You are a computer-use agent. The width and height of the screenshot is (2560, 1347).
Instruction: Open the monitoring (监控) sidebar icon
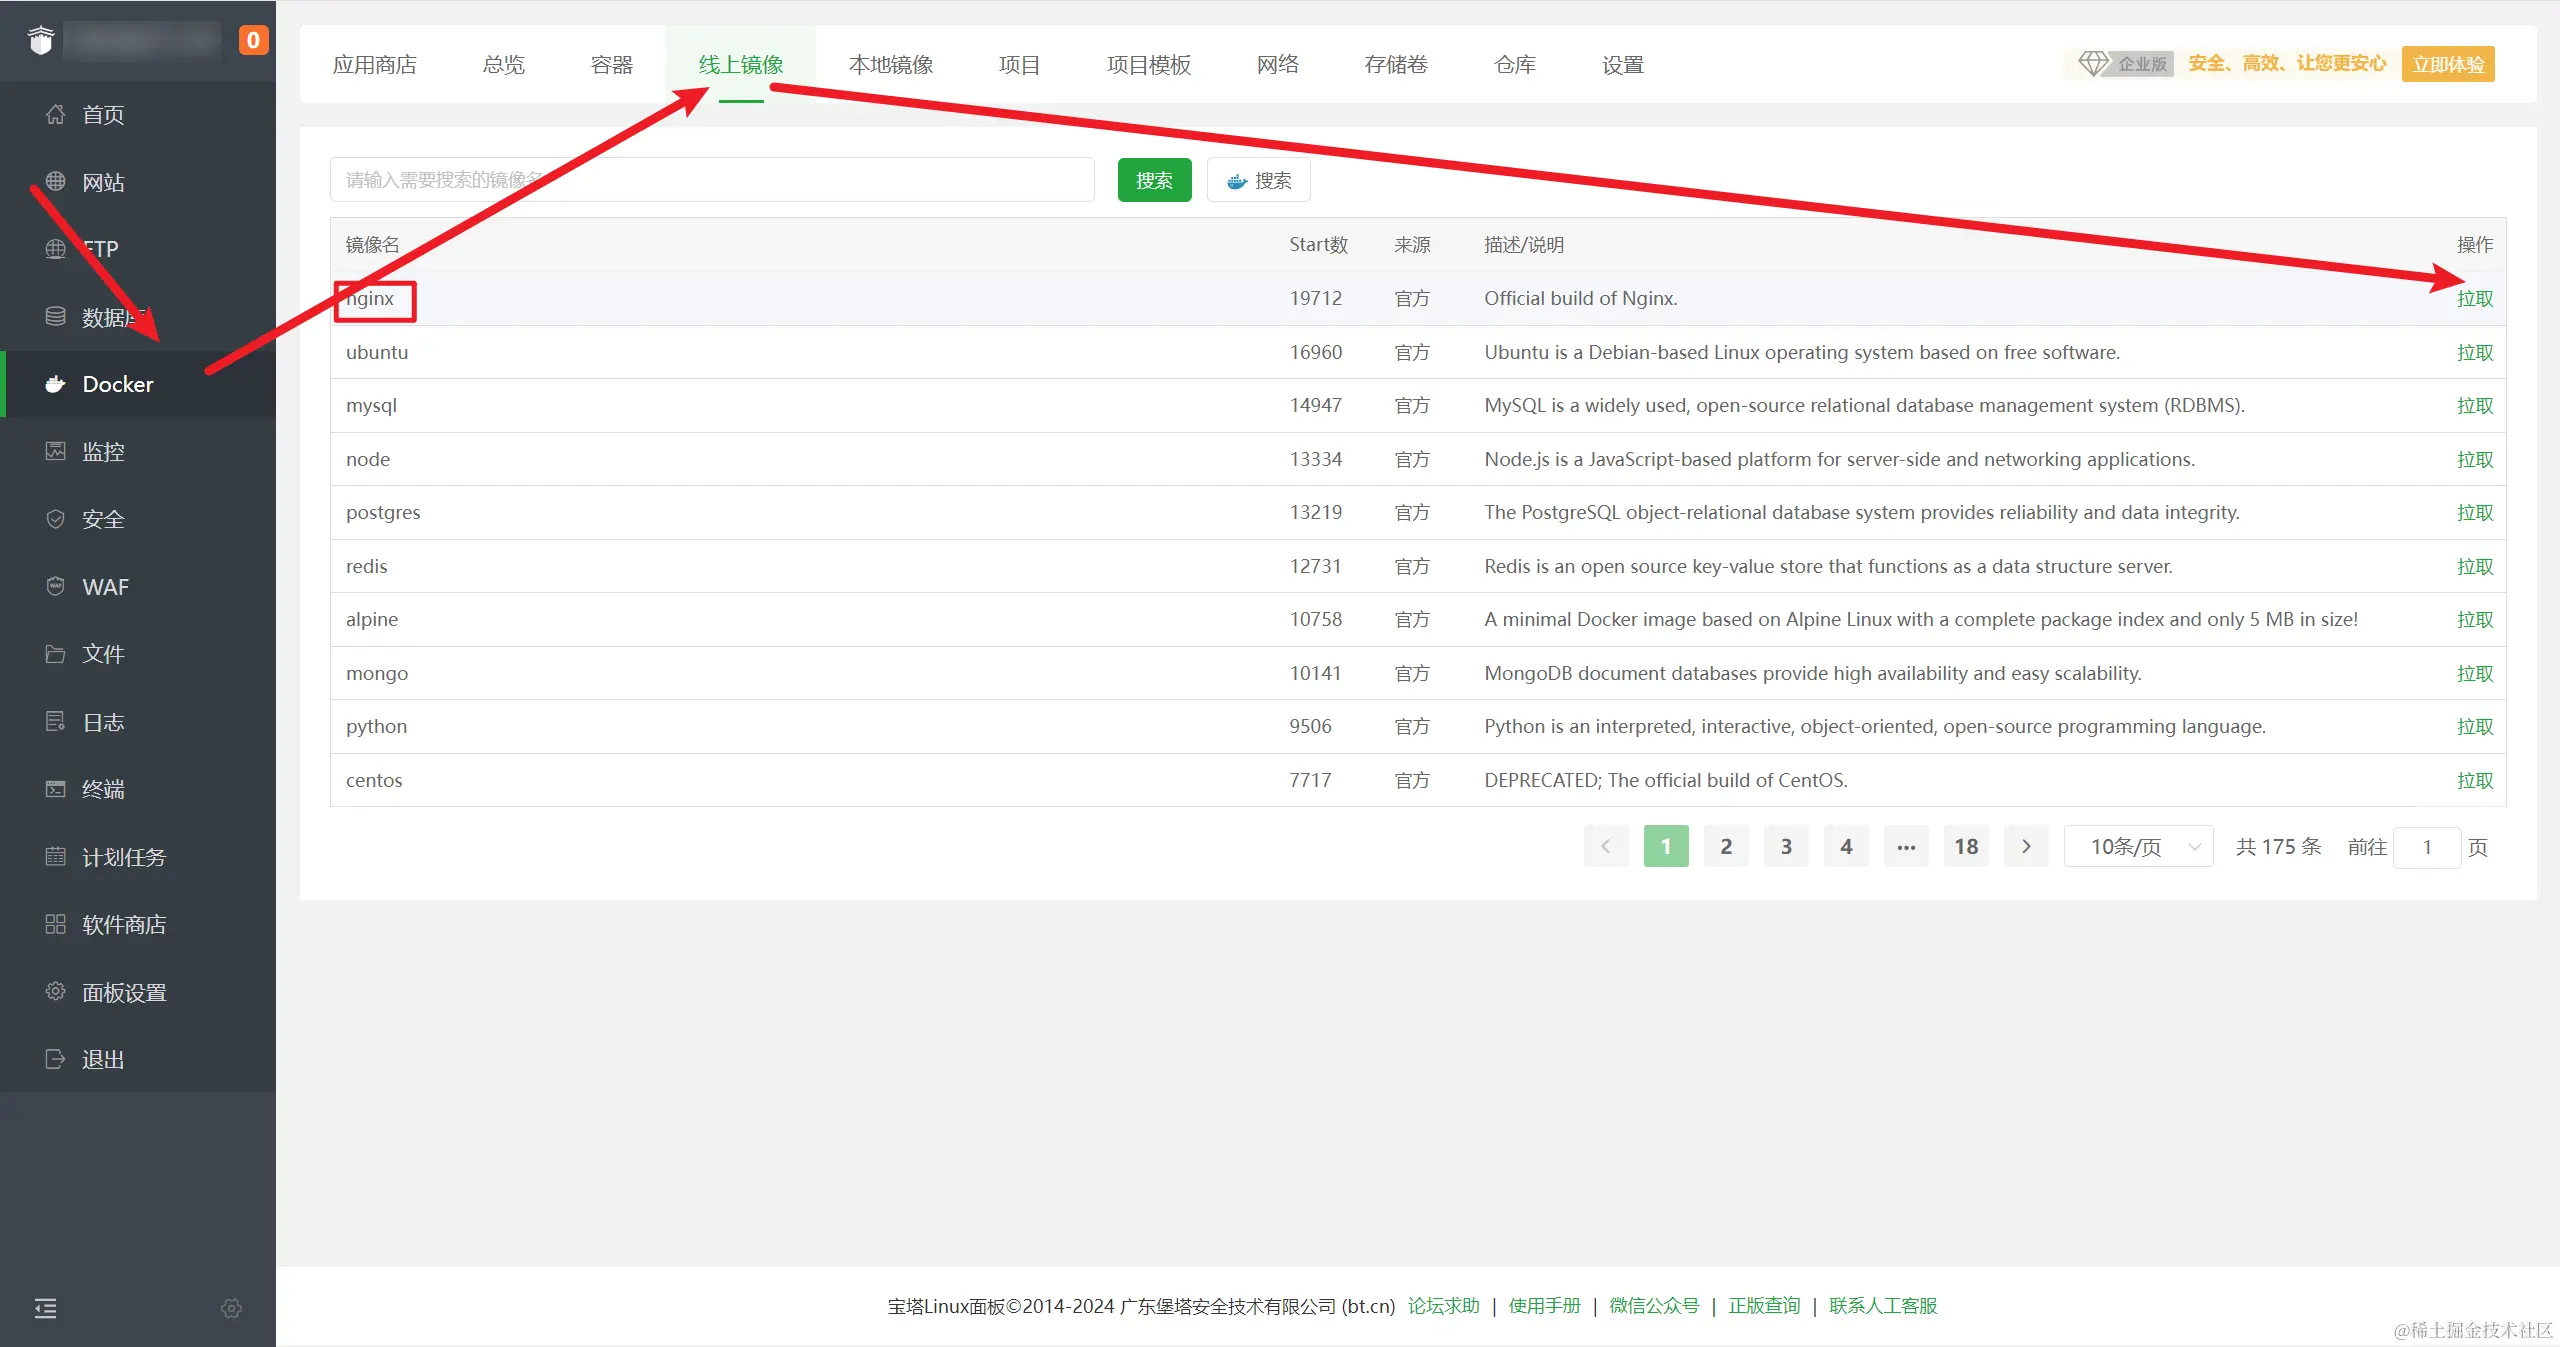pyautogui.click(x=55, y=451)
